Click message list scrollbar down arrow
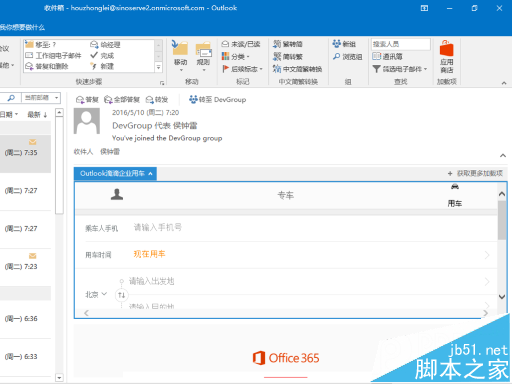The height and width of the screenshot is (384, 512). 59,378
